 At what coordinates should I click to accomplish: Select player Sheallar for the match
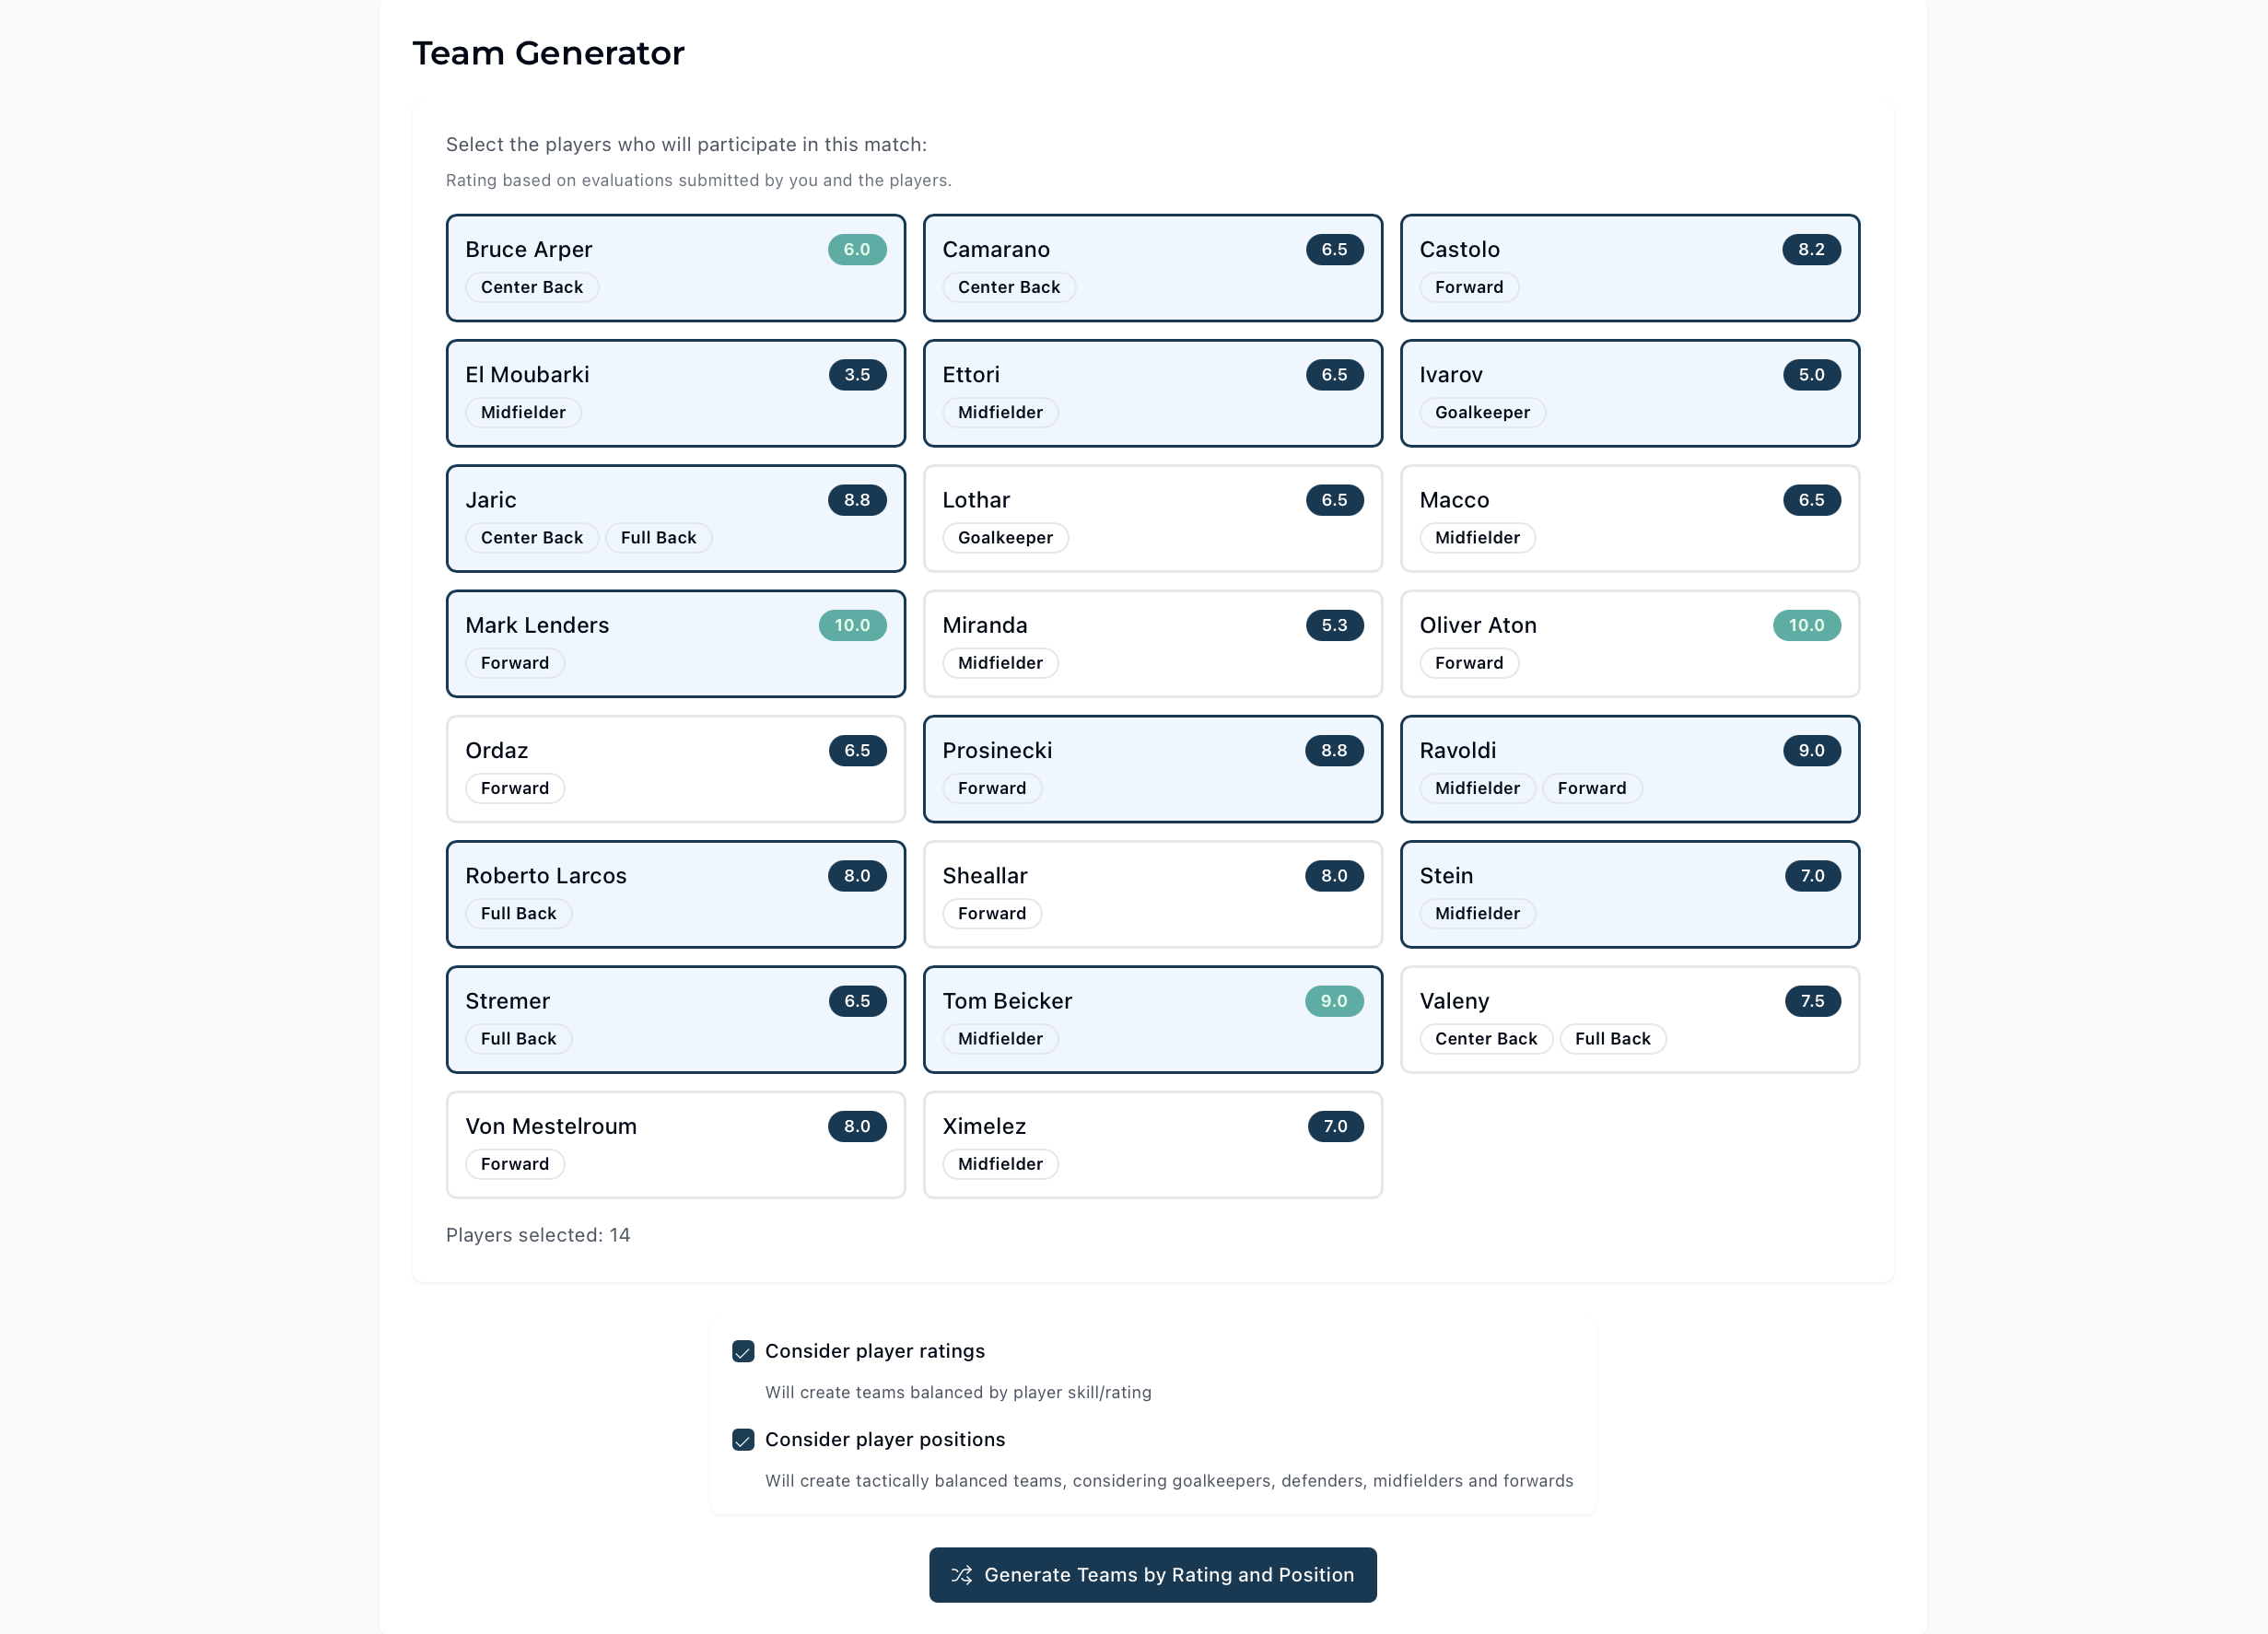click(x=1152, y=894)
